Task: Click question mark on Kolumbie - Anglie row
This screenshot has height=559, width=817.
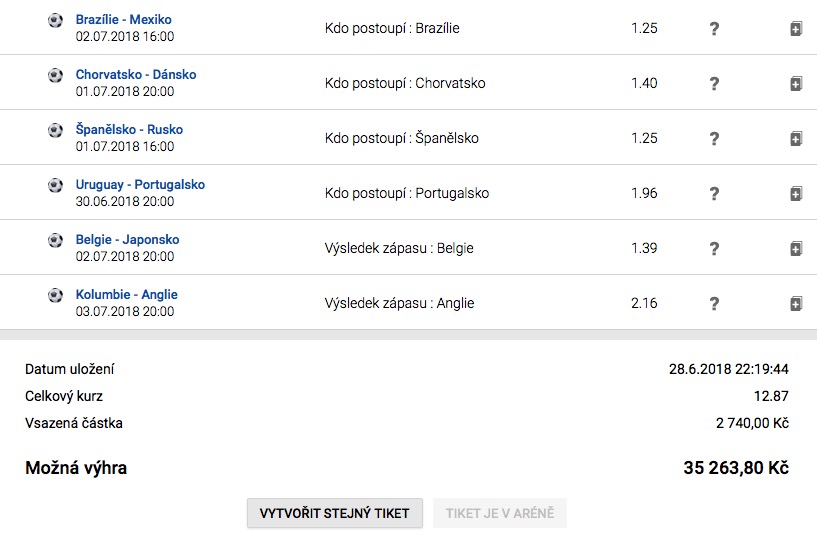Action: [x=714, y=304]
